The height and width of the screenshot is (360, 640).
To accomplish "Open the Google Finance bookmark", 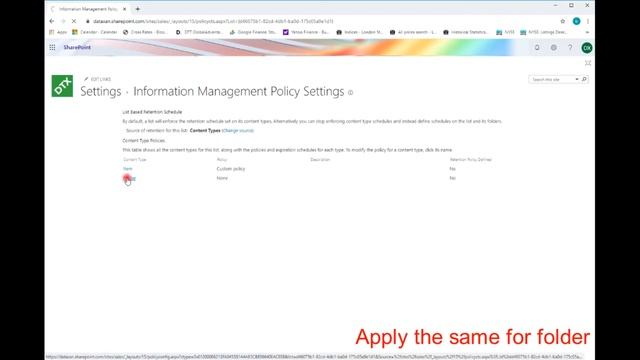I will point(253,32).
